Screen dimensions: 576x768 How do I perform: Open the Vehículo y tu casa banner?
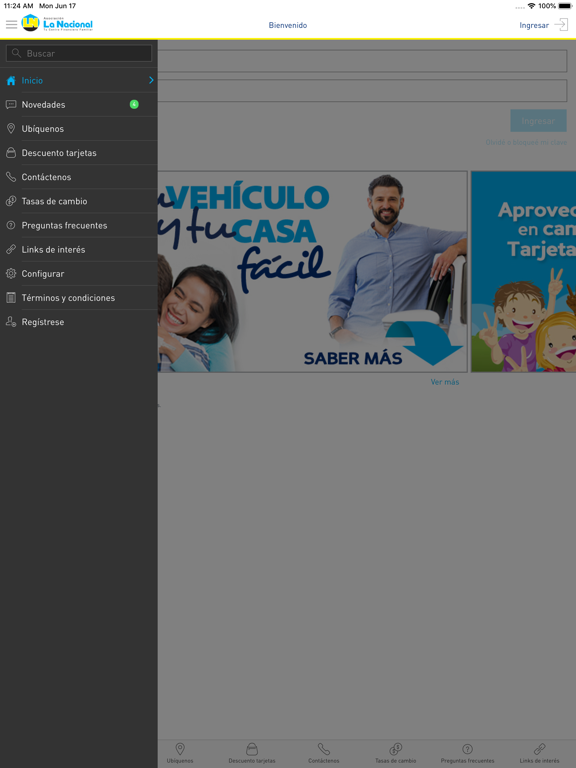(312, 271)
